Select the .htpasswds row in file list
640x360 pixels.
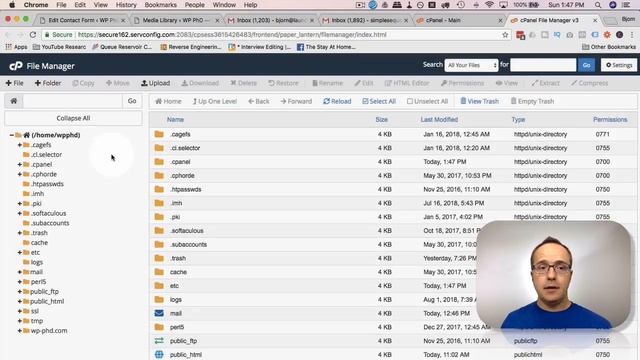pos(393,189)
